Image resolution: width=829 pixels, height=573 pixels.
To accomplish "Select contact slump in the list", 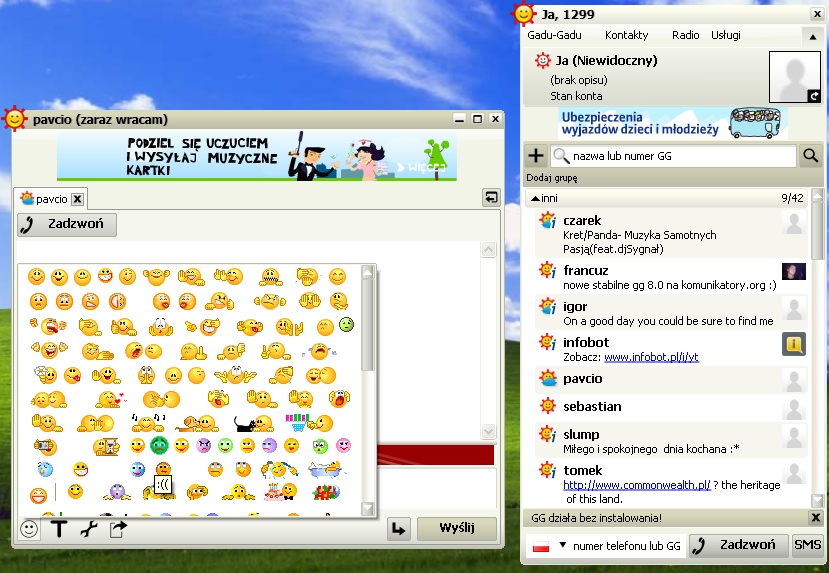I will pyautogui.click(x=670, y=441).
